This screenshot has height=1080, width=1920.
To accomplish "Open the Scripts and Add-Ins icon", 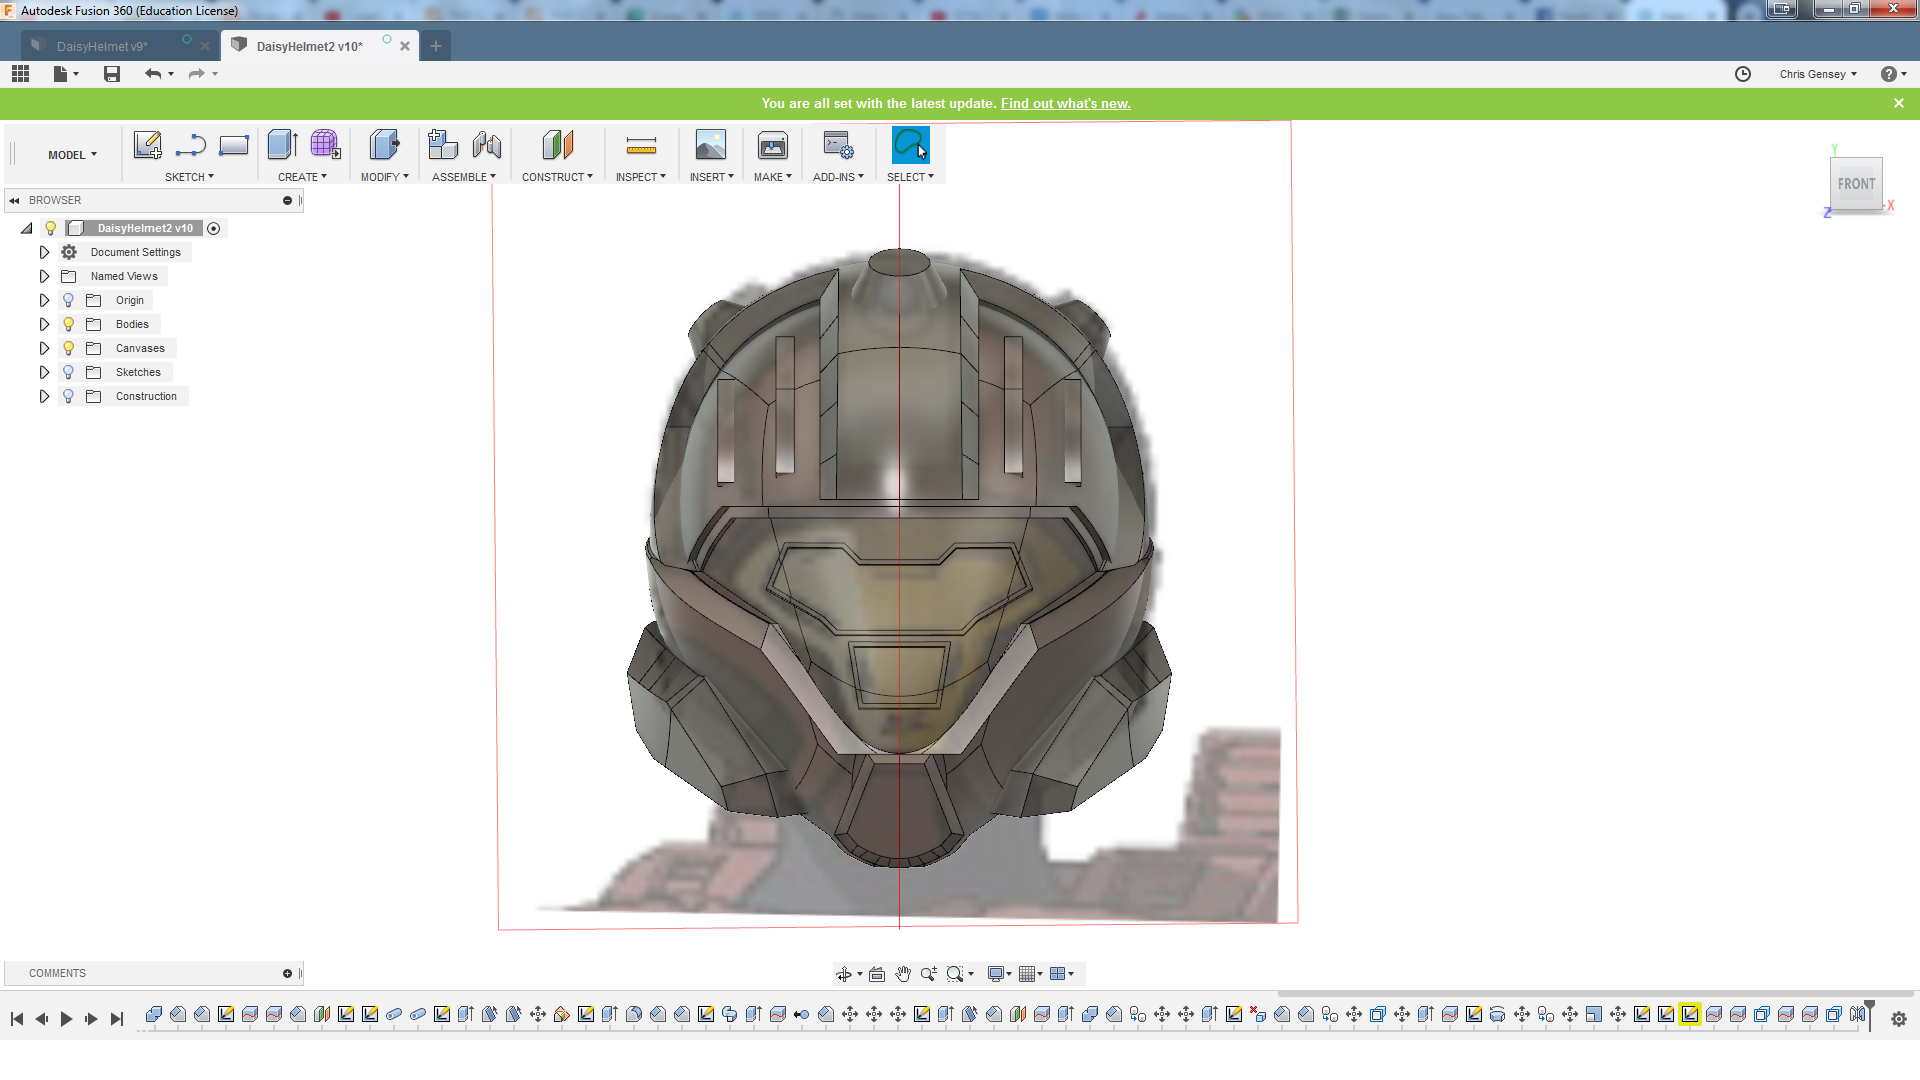I will point(838,147).
